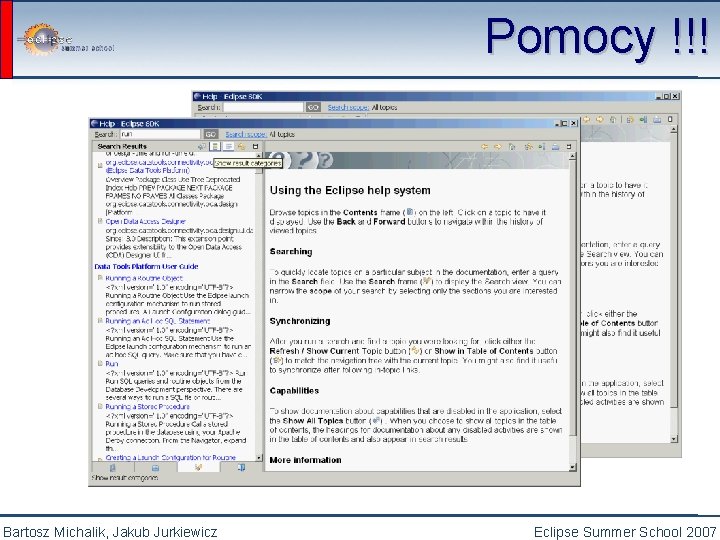Toggle Show result descriptions button
Screen dimensions: 720x540
(228, 146)
